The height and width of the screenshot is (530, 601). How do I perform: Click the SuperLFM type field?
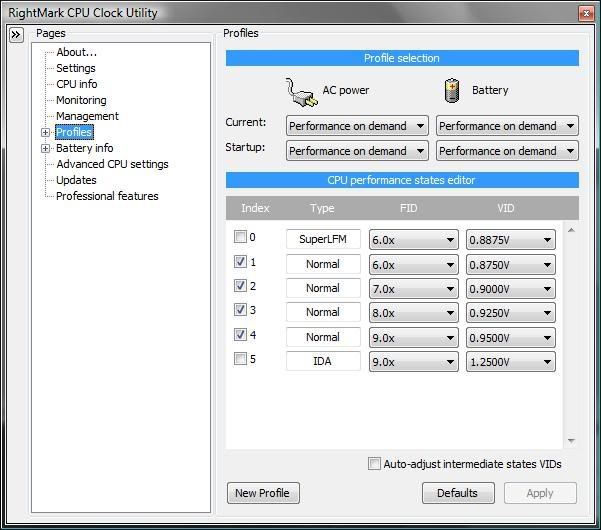(323, 239)
